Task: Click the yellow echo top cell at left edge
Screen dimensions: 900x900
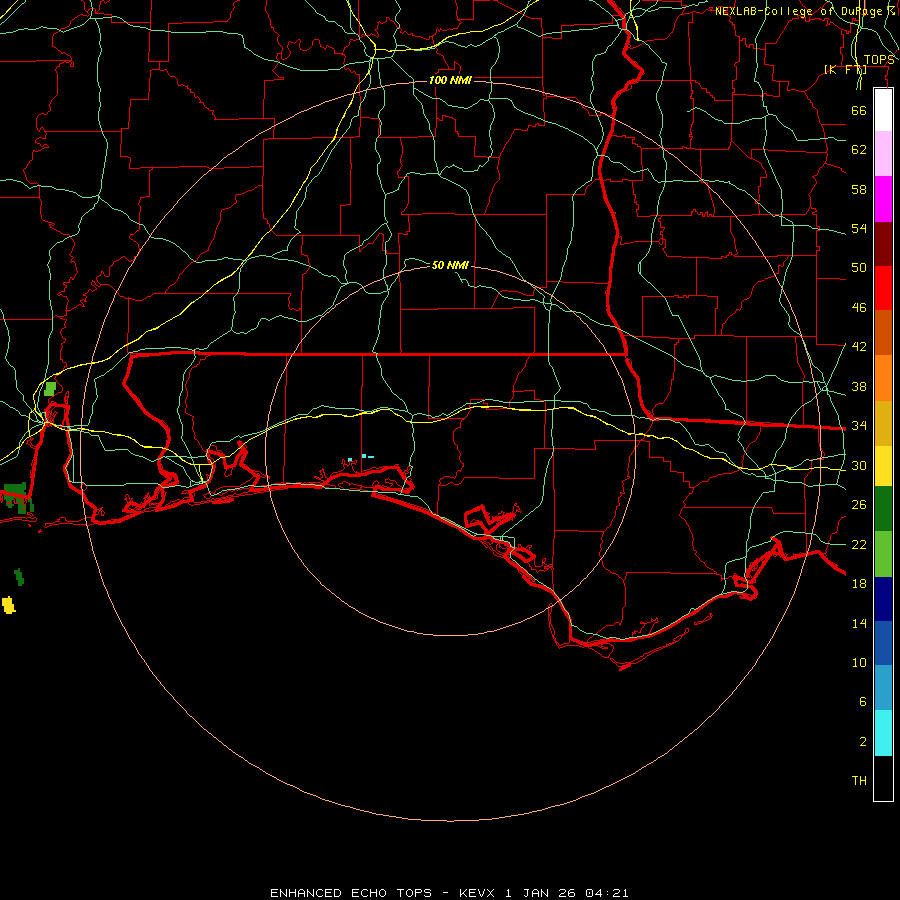Action: click(8, 605)
